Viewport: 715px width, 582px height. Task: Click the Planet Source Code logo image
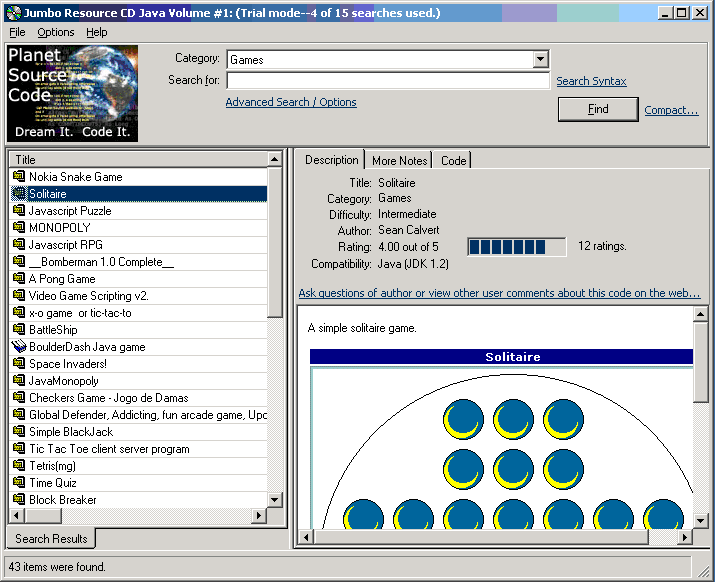click(x=72, y=94)
